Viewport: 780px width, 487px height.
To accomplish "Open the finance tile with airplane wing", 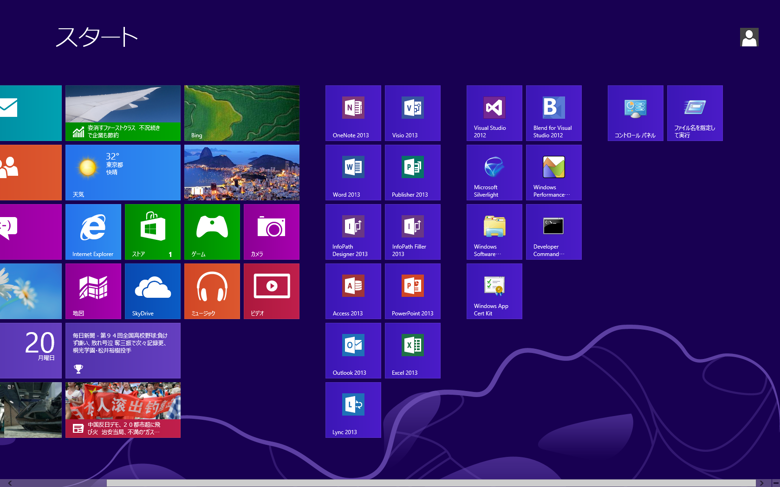I will (x=123, y=113).
